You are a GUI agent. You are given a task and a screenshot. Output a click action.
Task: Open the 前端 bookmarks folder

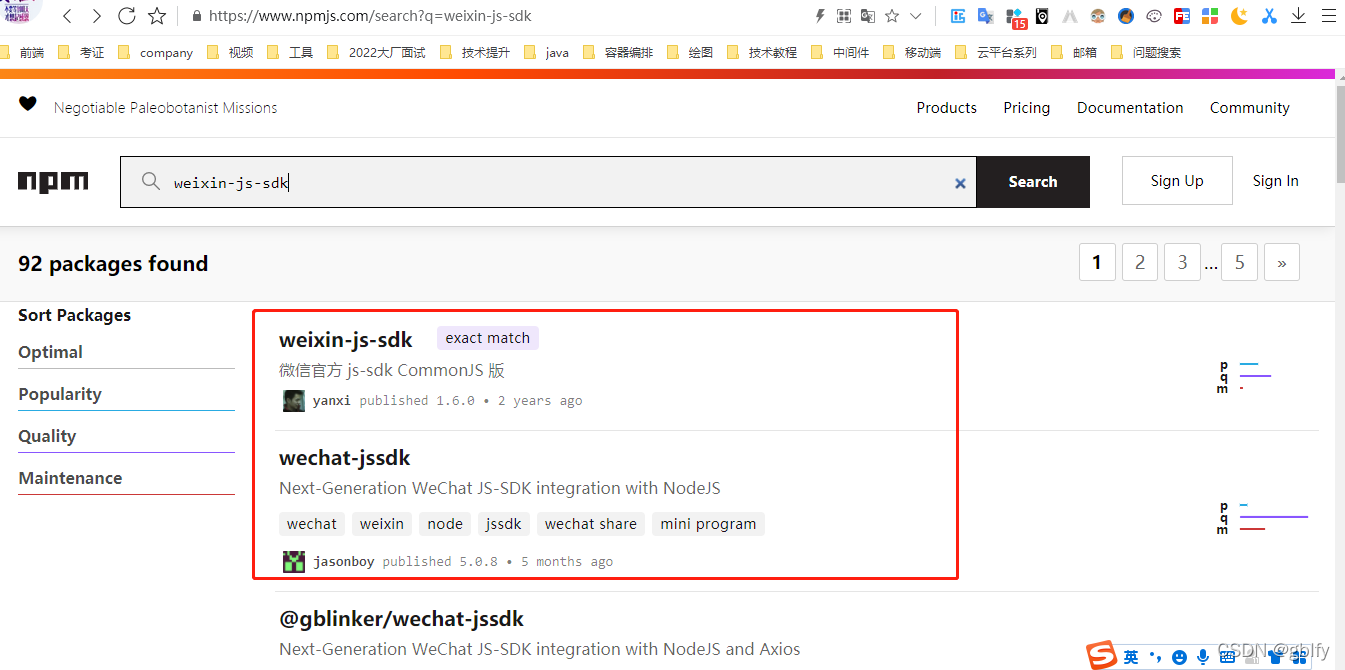tap(22, 53)
